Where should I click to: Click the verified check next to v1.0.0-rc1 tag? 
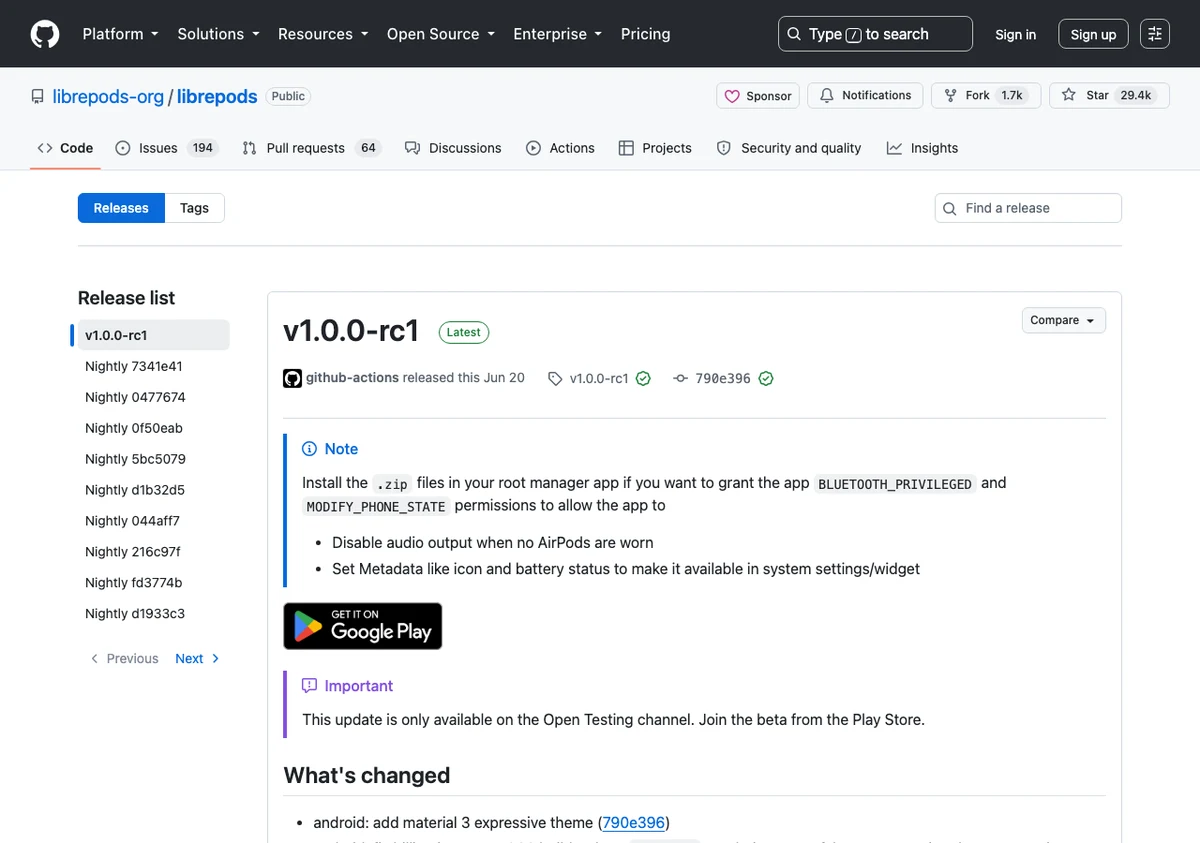(x=643, y=379)
